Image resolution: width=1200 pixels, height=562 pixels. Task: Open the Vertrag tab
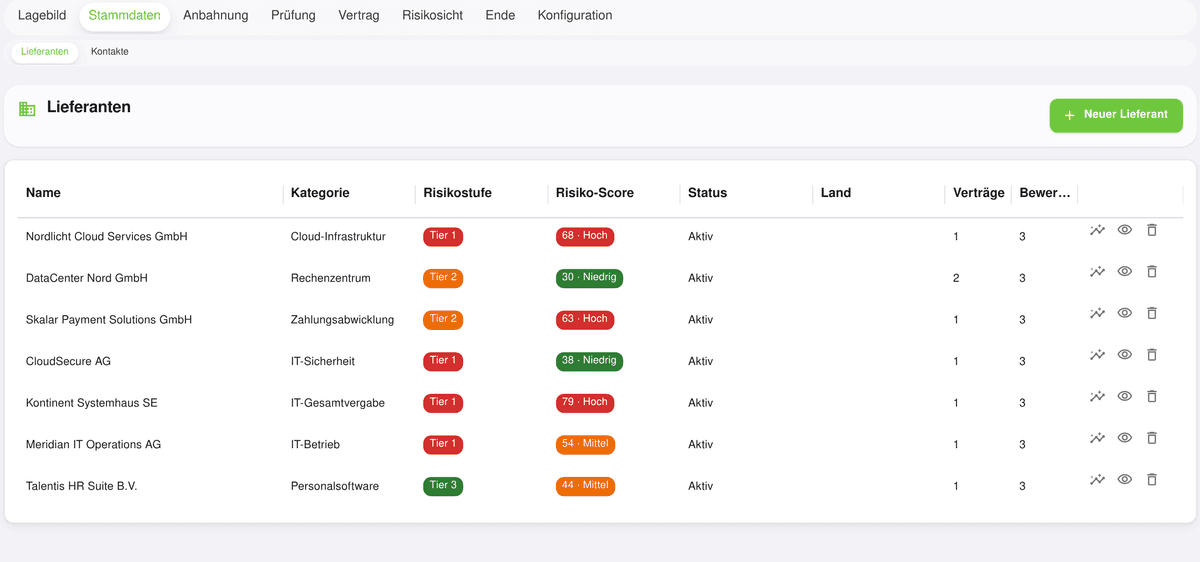[x=359, y=16]
